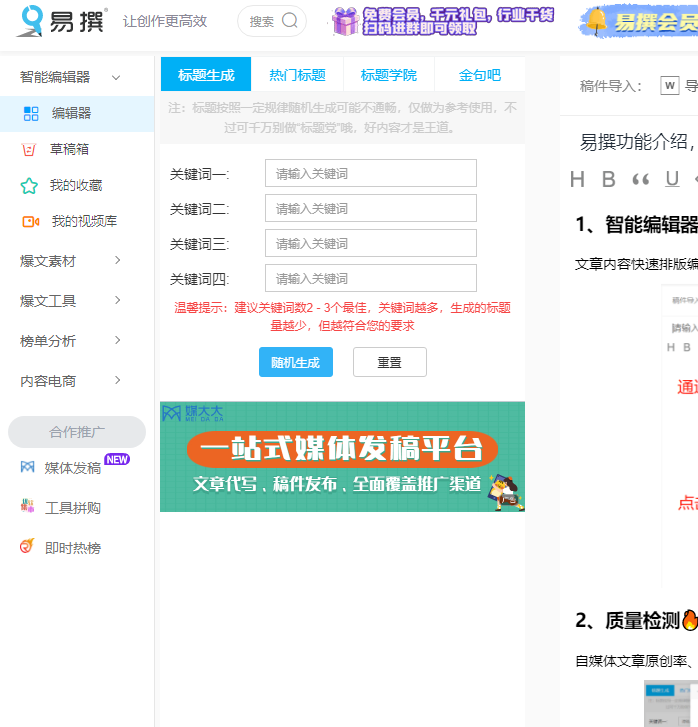The width and height of the screenshot is (698, 727).
Task: Click the 免费会员 千元礼包 promotion banner
Action: coord(443,21)
